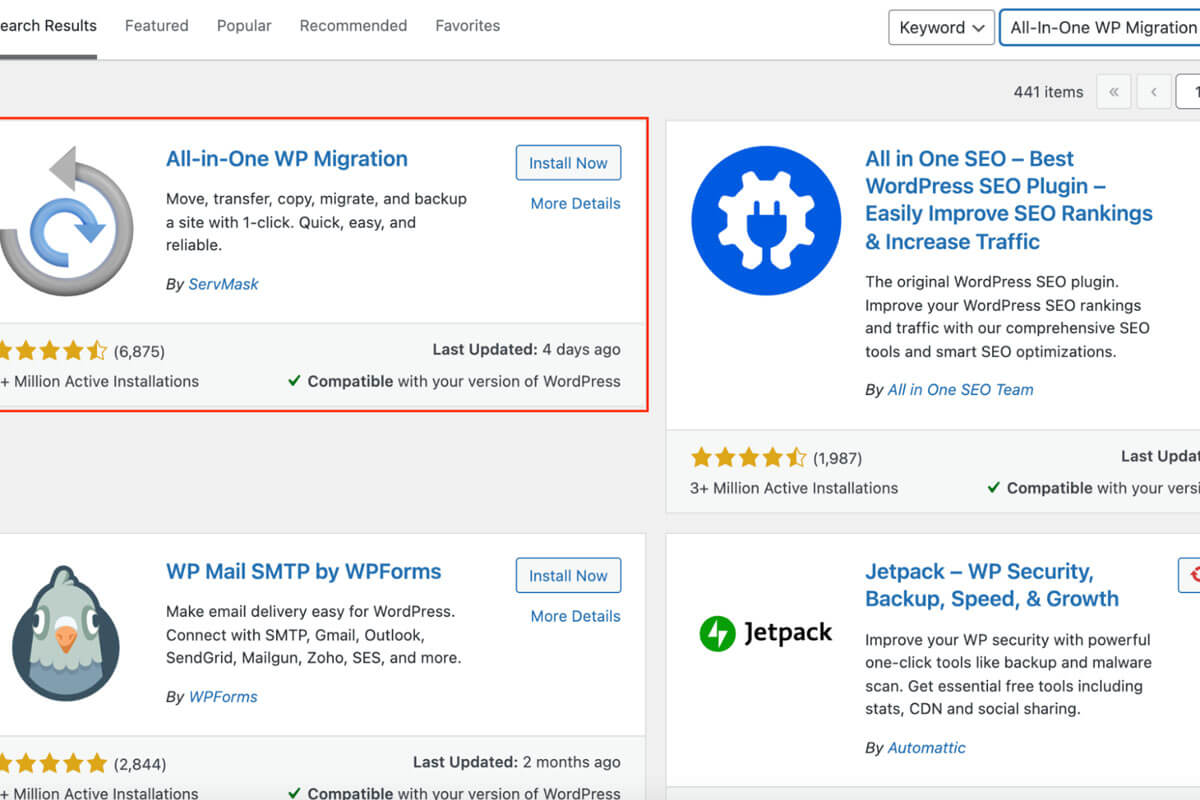
Task: Focus the plugin search field
Action: pyautogui.click(x=1100, y=28)
